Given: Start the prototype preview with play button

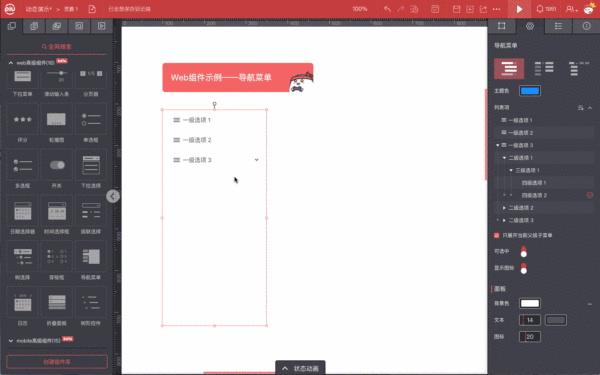Looking at the screenshot, I should [519, 9].
